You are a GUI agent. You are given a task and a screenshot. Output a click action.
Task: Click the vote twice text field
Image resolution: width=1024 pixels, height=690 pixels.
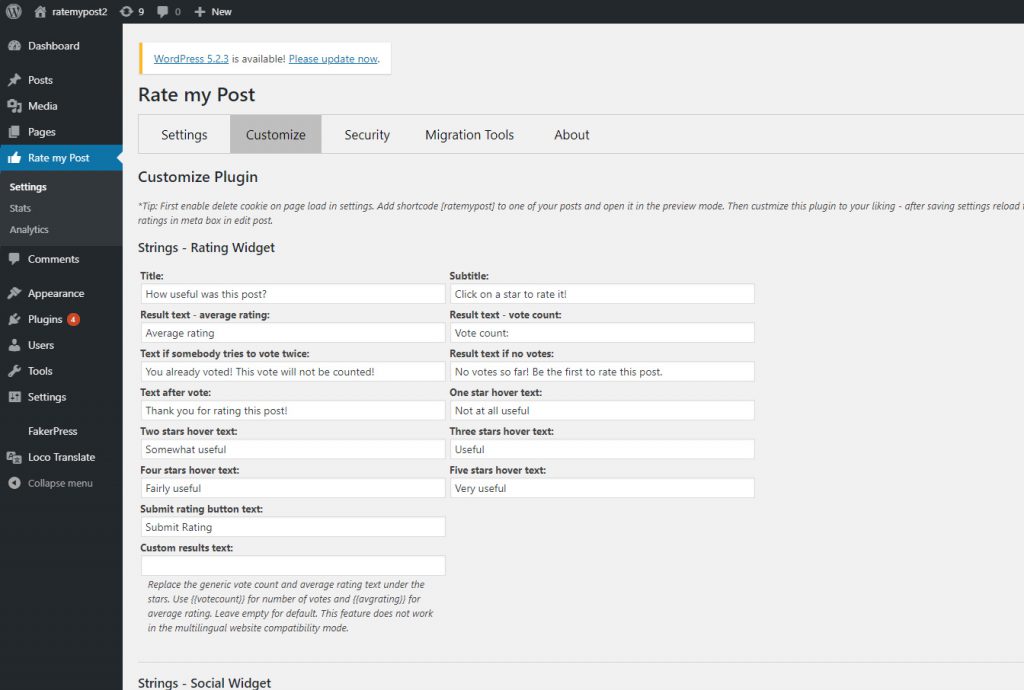pyautogui.click(x=293, y=371)
